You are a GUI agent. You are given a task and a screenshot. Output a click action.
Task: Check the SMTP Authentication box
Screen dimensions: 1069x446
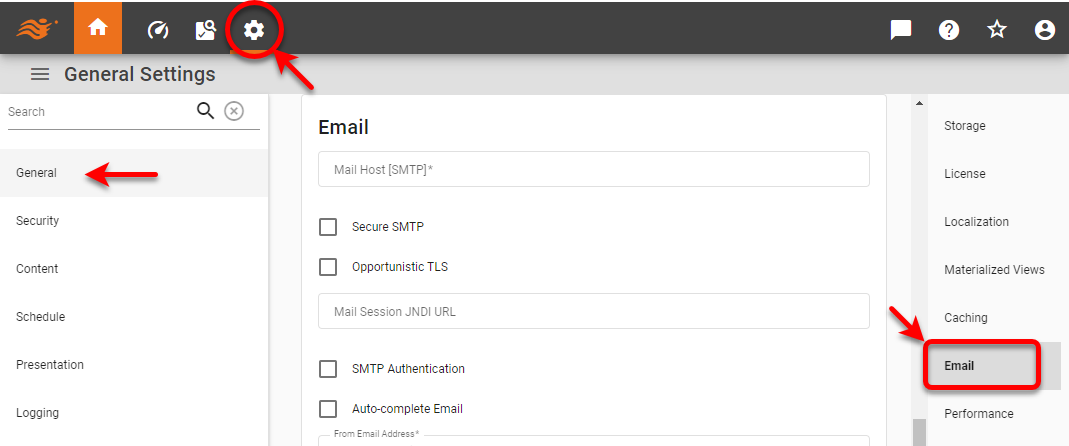tap(328, 369)
